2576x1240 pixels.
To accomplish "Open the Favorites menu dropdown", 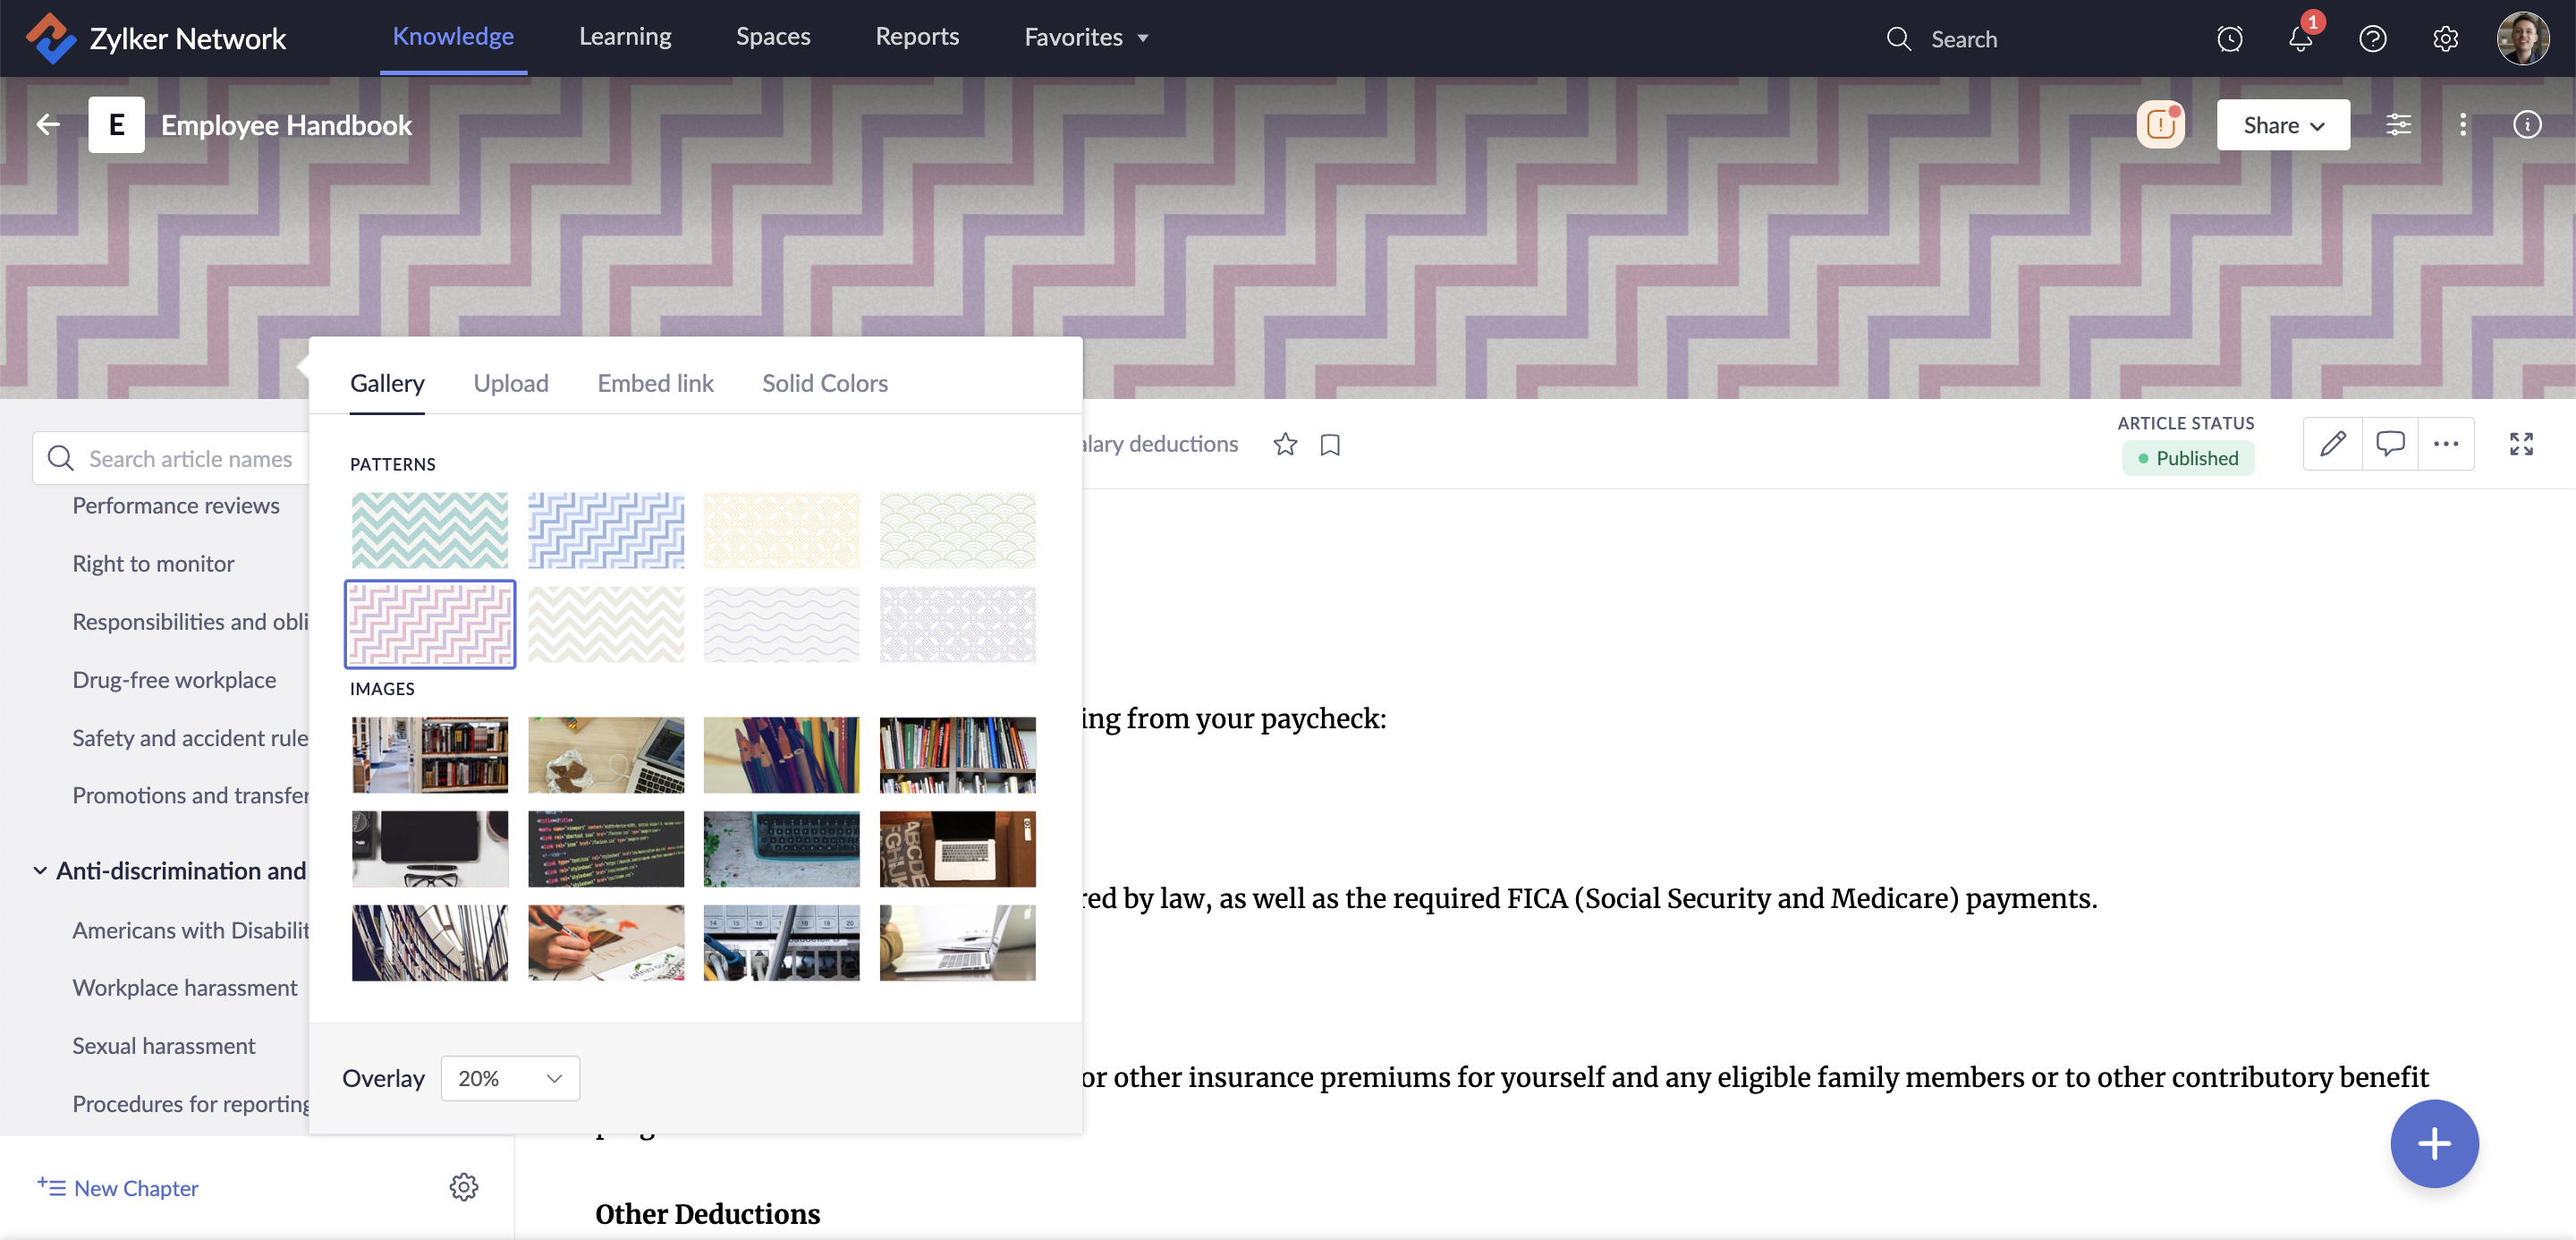I will pyautogui.click(x=1086, y=38).
